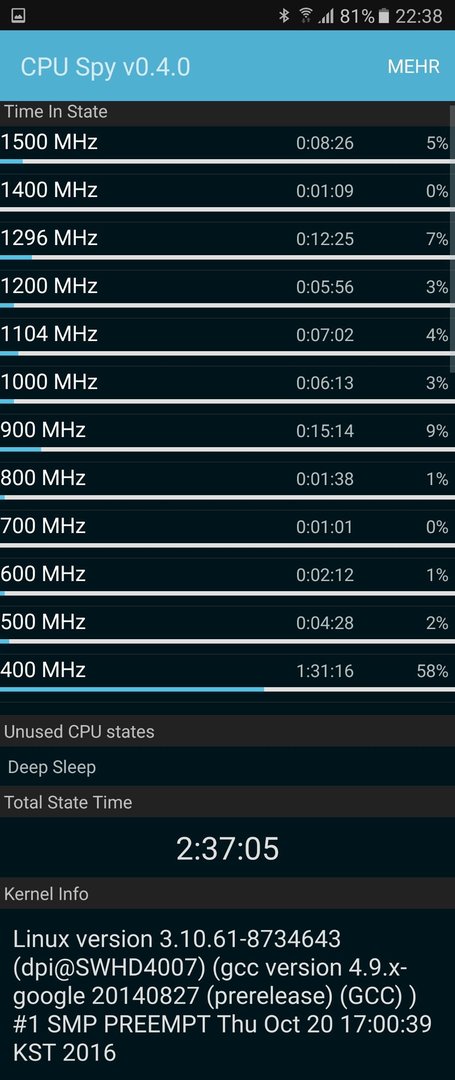Click the 400 MHz progress bar
455x1080 pixels.
[x=227, y=689]
